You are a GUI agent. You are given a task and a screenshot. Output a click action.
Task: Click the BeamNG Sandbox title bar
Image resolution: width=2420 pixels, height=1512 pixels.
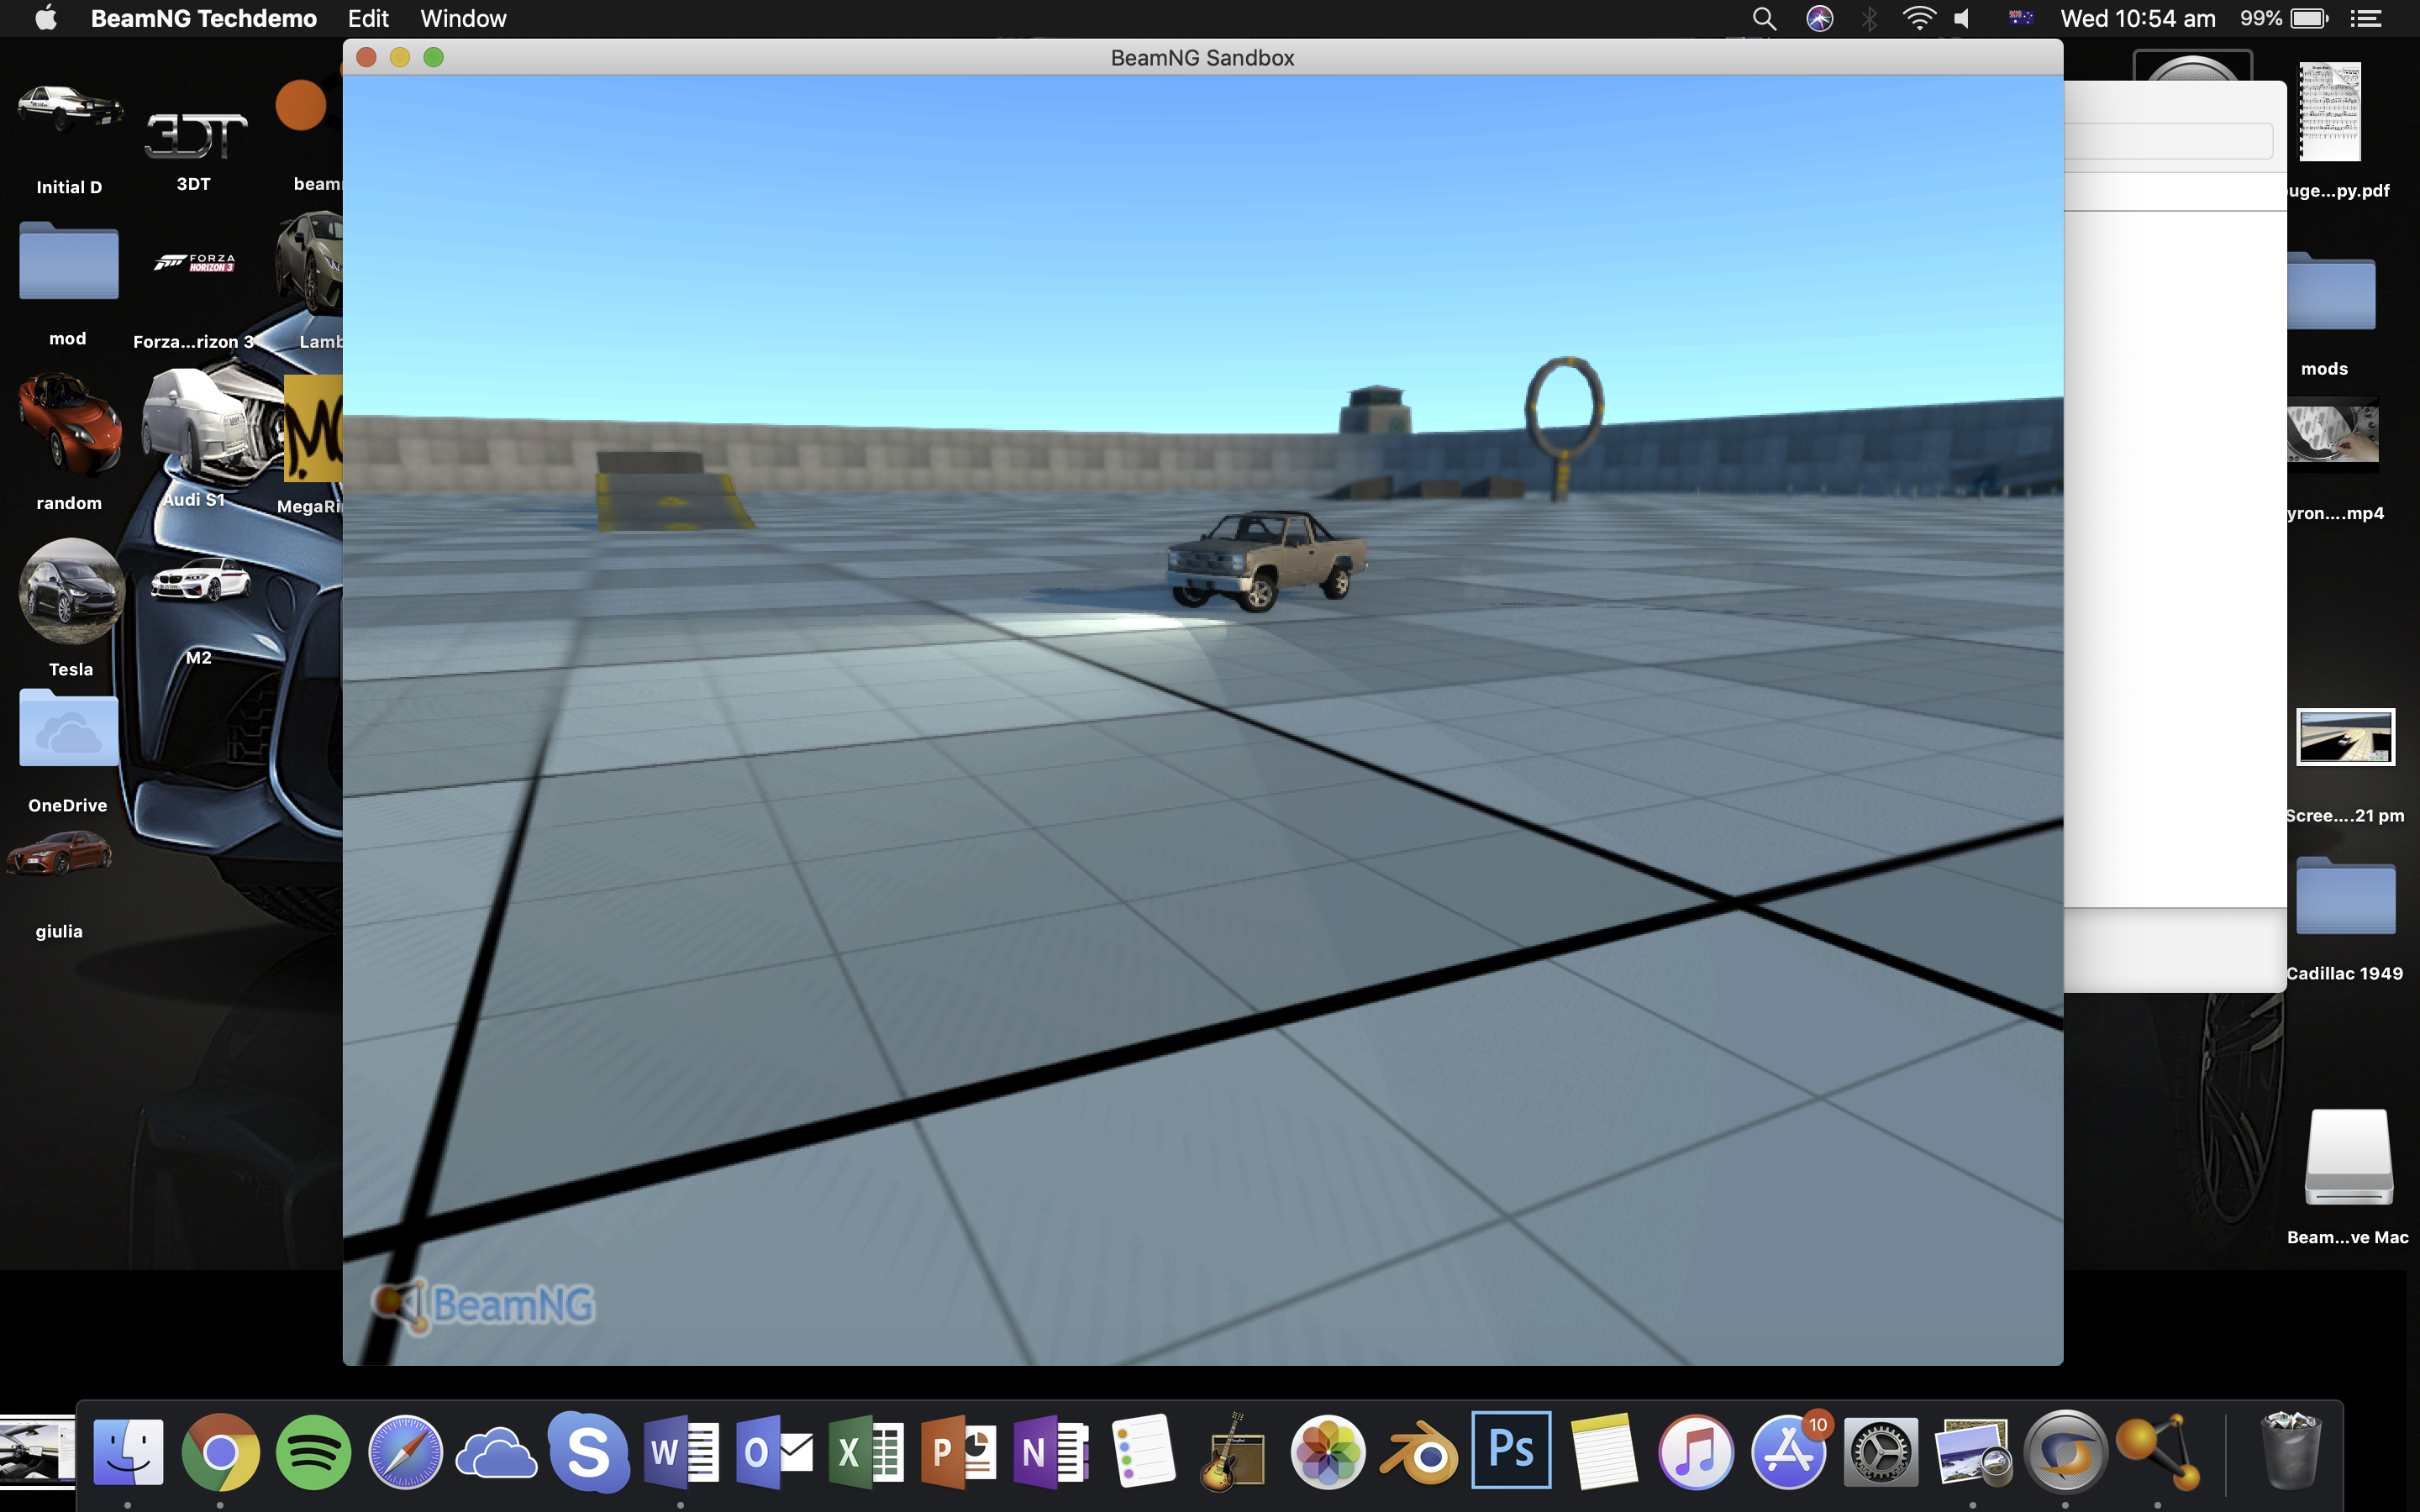coord(1203,57)
